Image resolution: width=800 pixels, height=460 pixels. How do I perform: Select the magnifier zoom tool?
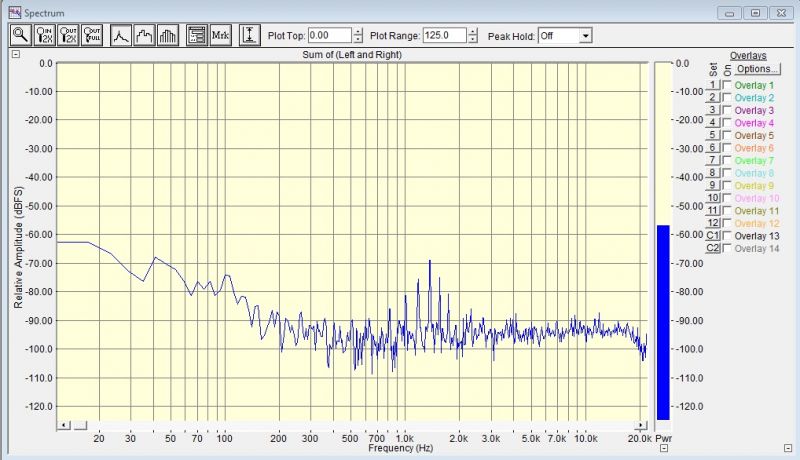21,35
